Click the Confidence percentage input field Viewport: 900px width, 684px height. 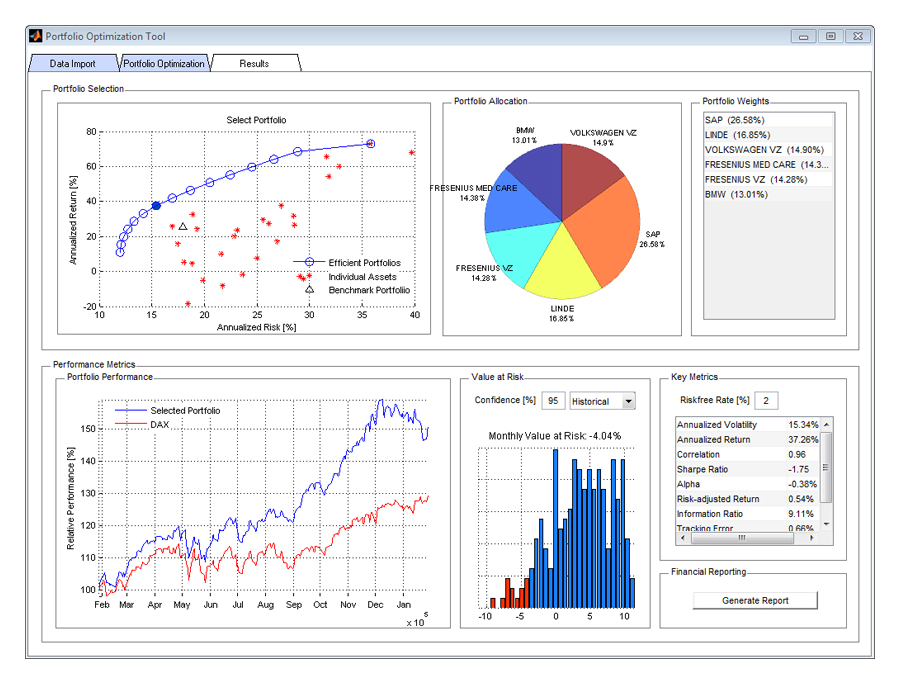click(552, 401)
